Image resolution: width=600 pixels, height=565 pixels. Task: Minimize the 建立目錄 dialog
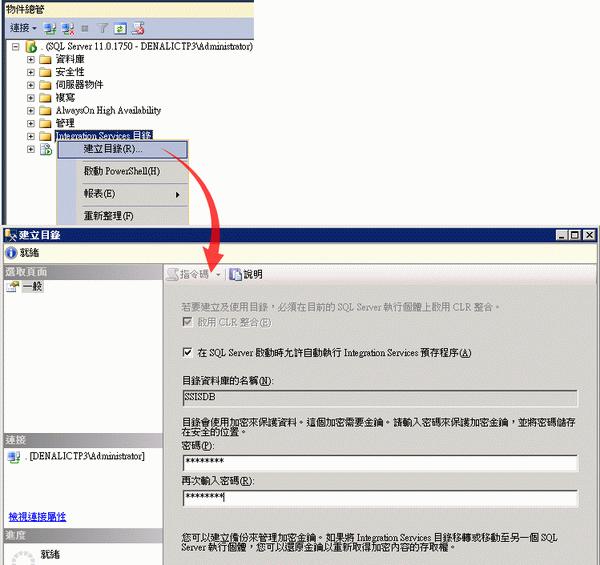pos(561,235)
